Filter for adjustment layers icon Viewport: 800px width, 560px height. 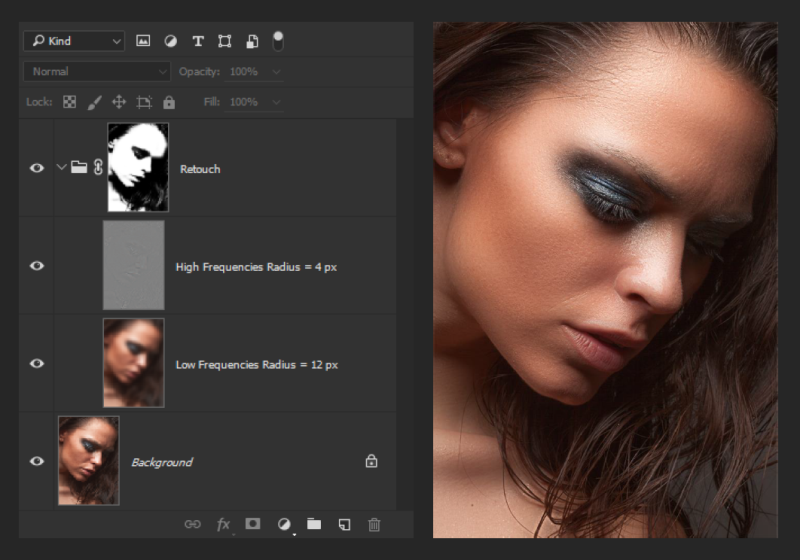click(170, 41)
